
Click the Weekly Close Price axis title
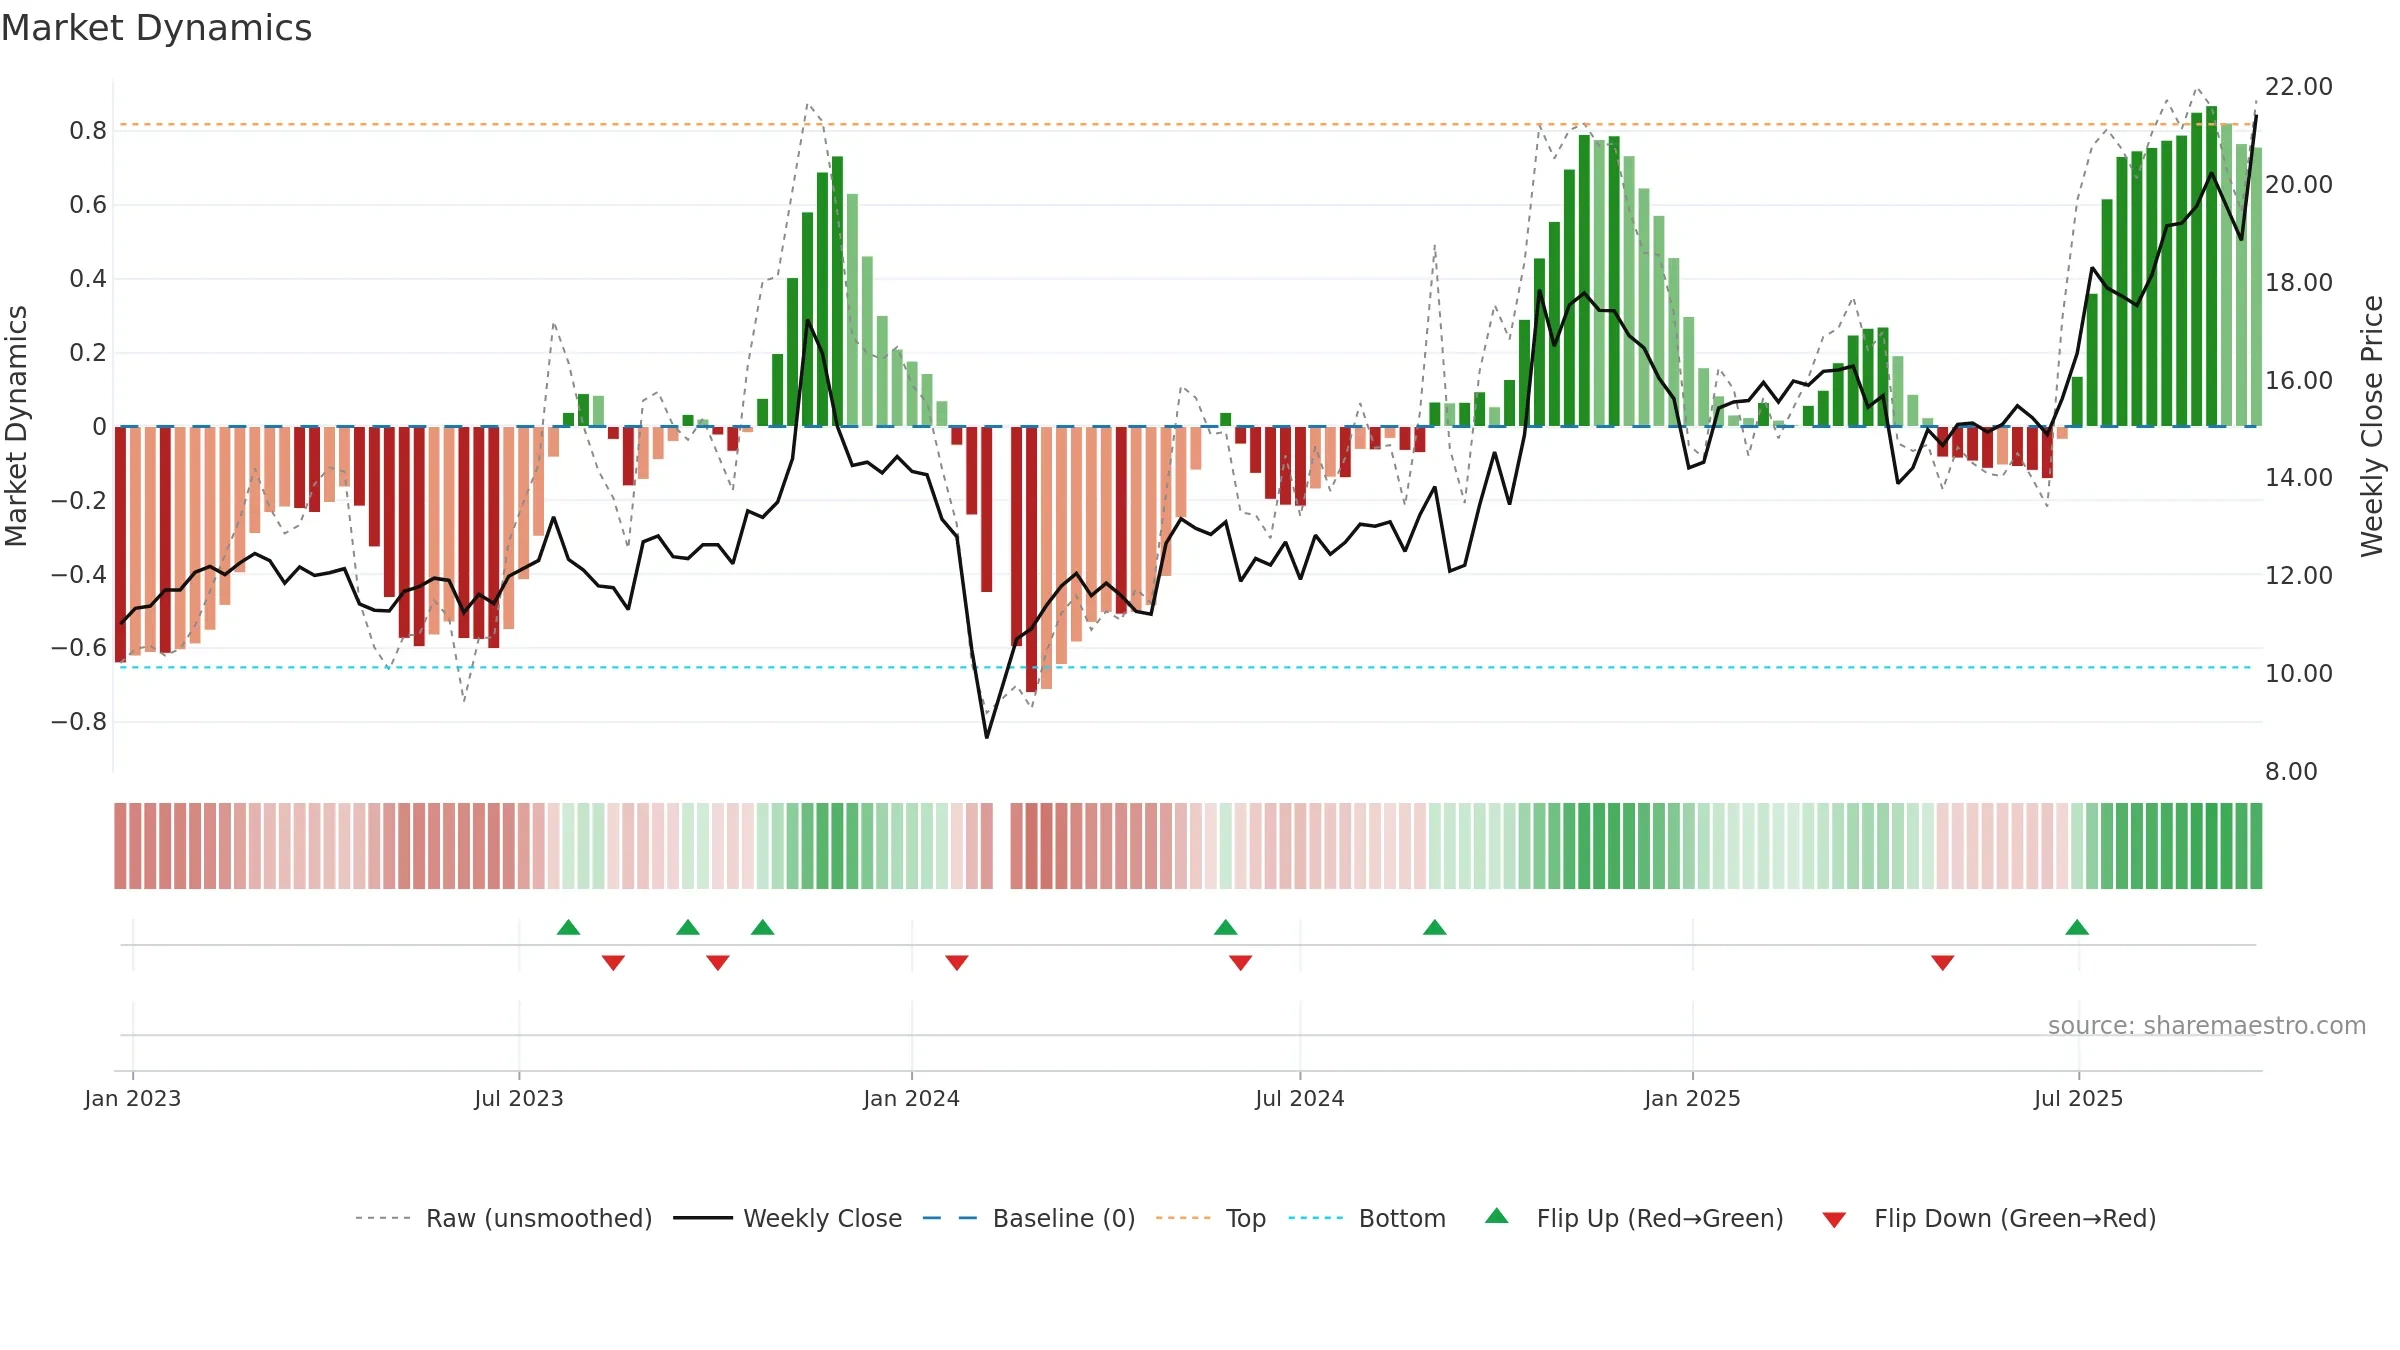pyautogui.click(x=2373, y=426)
